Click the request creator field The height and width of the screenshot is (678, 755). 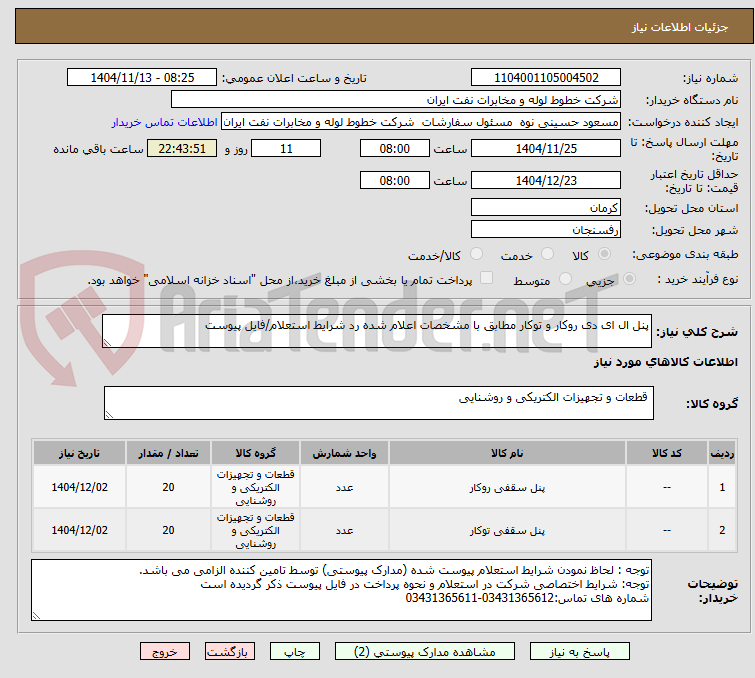[421, 122]
